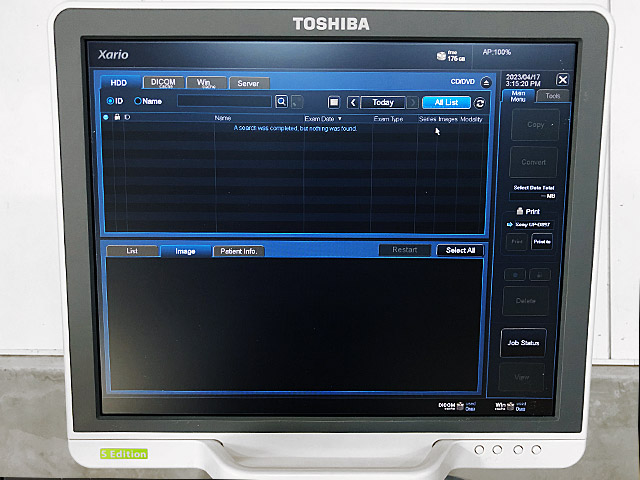Click the AP:100% indicator

(497, 52)
